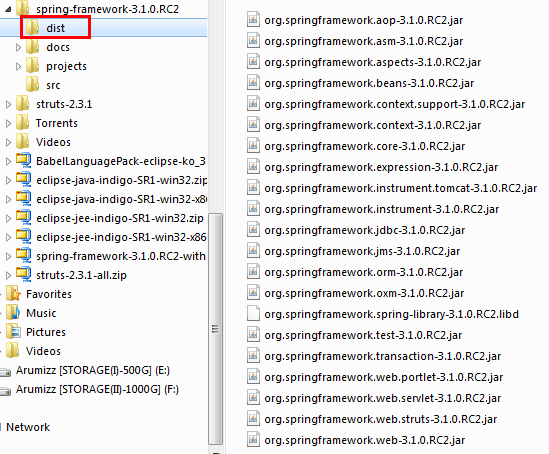Viewport: 549px width, 454px height.
Task: Click the navigation pane vertical scrollbar thumb
Action: pos(216,329)
